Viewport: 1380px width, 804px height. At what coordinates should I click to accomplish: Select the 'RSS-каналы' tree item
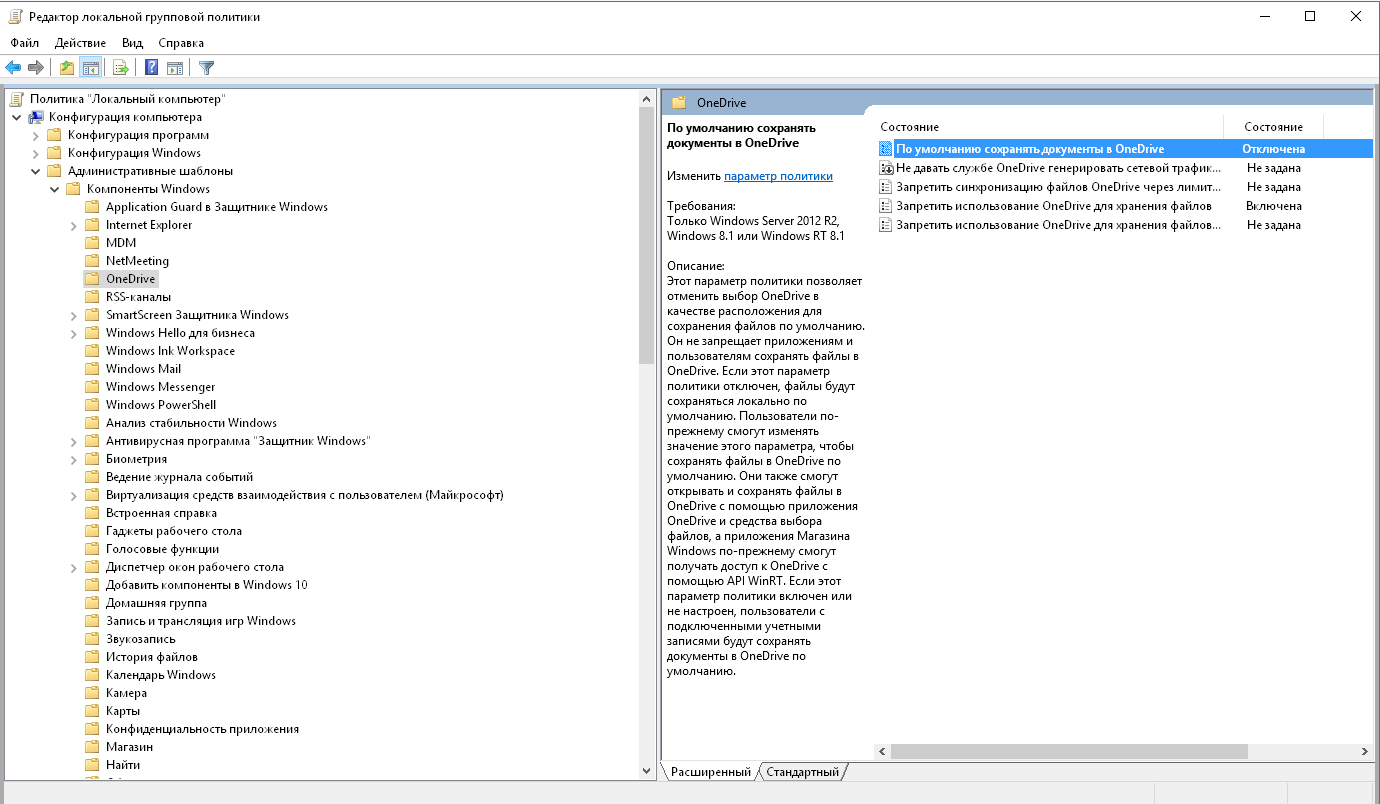pyautogui.click(x=138, y=297)
